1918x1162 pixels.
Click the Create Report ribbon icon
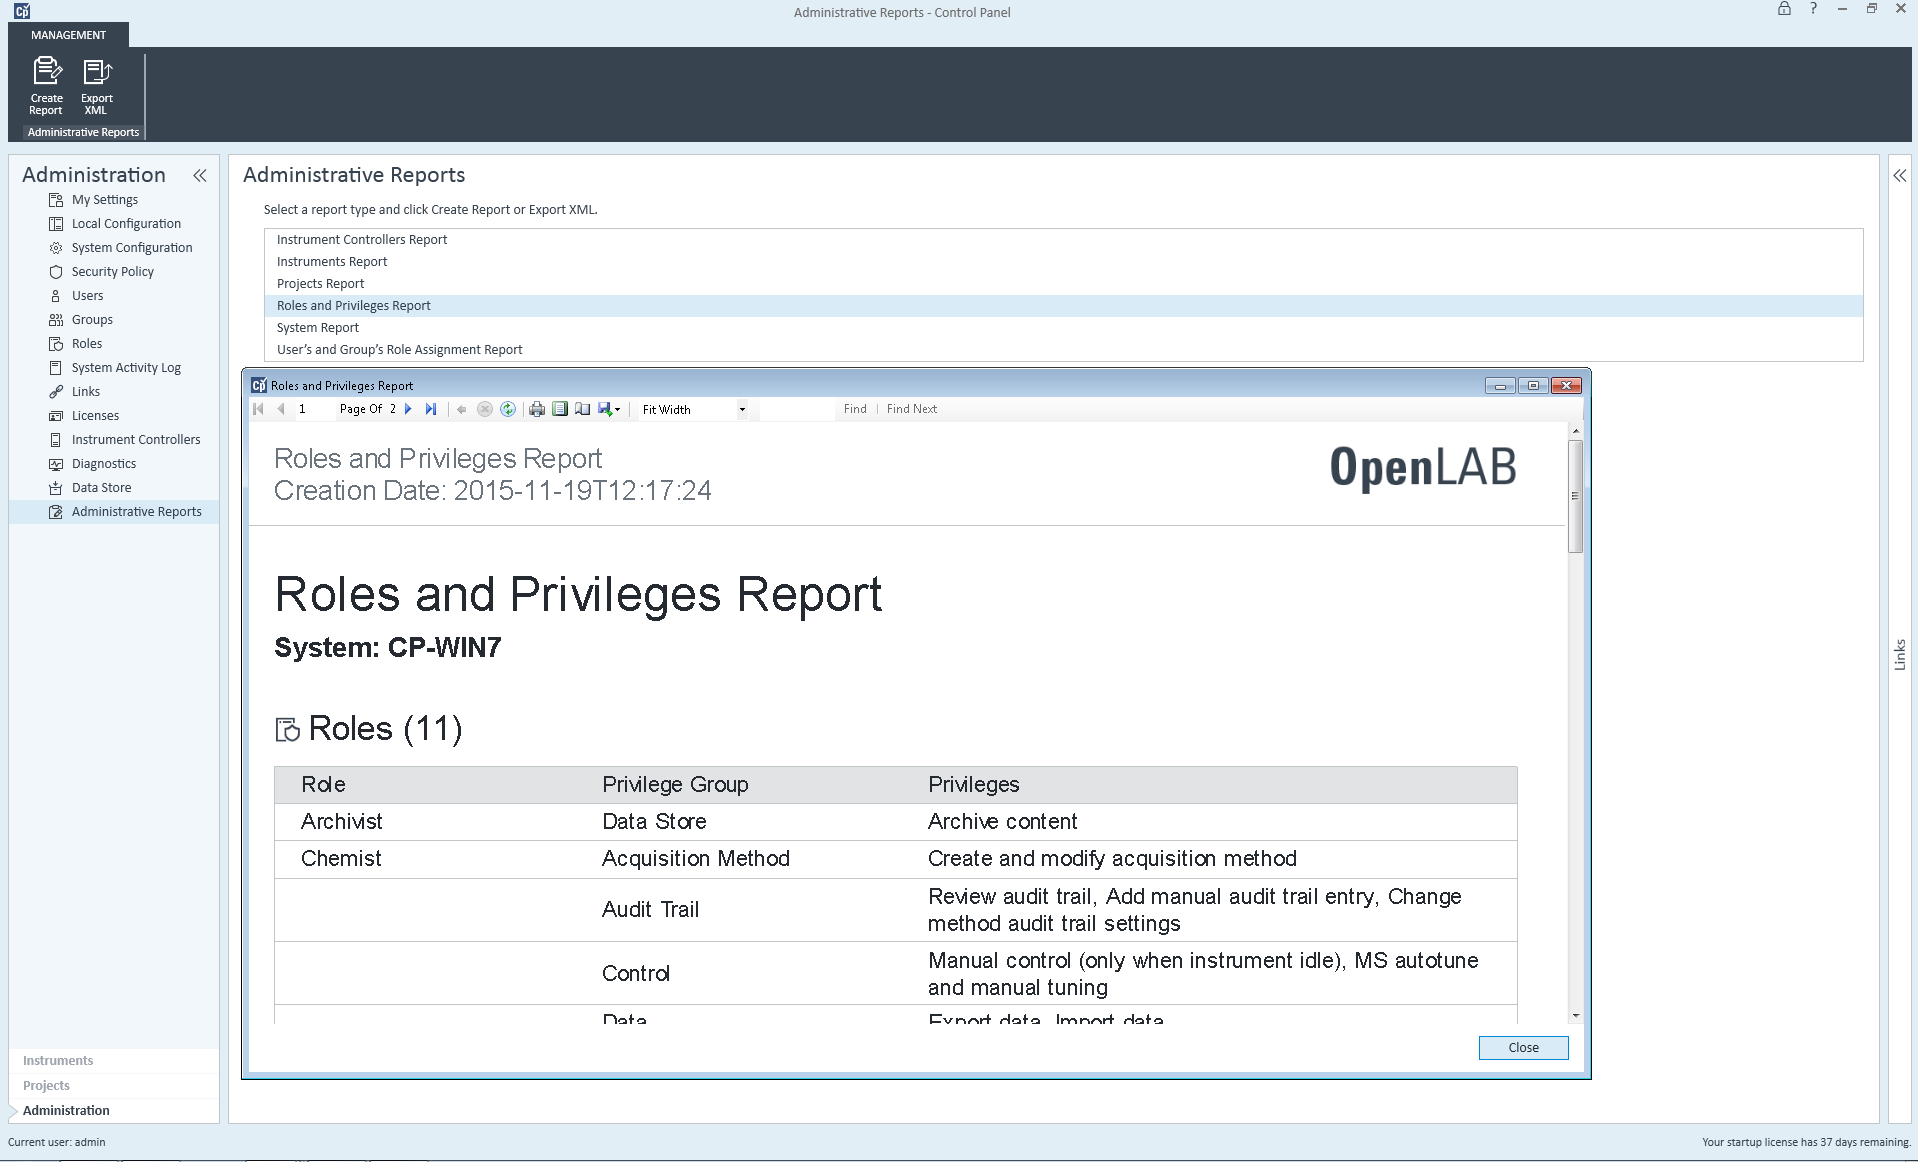pos(46,84)
